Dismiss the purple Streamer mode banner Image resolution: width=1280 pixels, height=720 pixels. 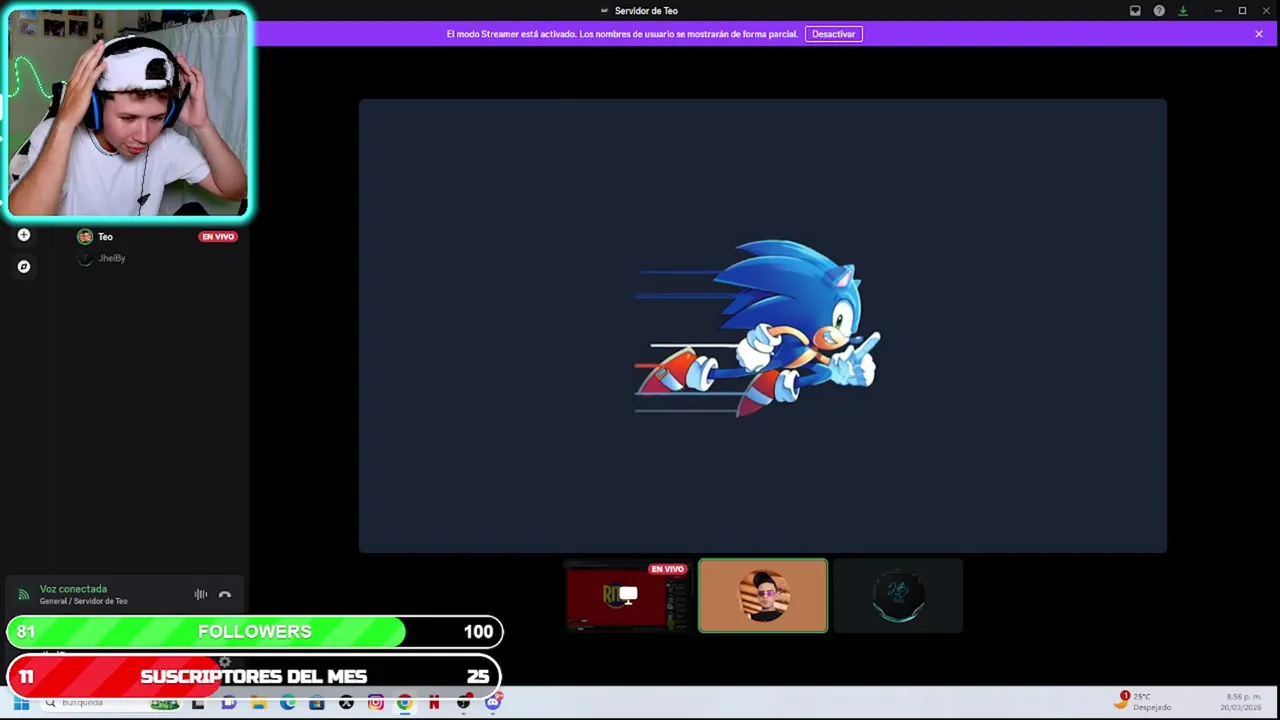pos(1259,34)
